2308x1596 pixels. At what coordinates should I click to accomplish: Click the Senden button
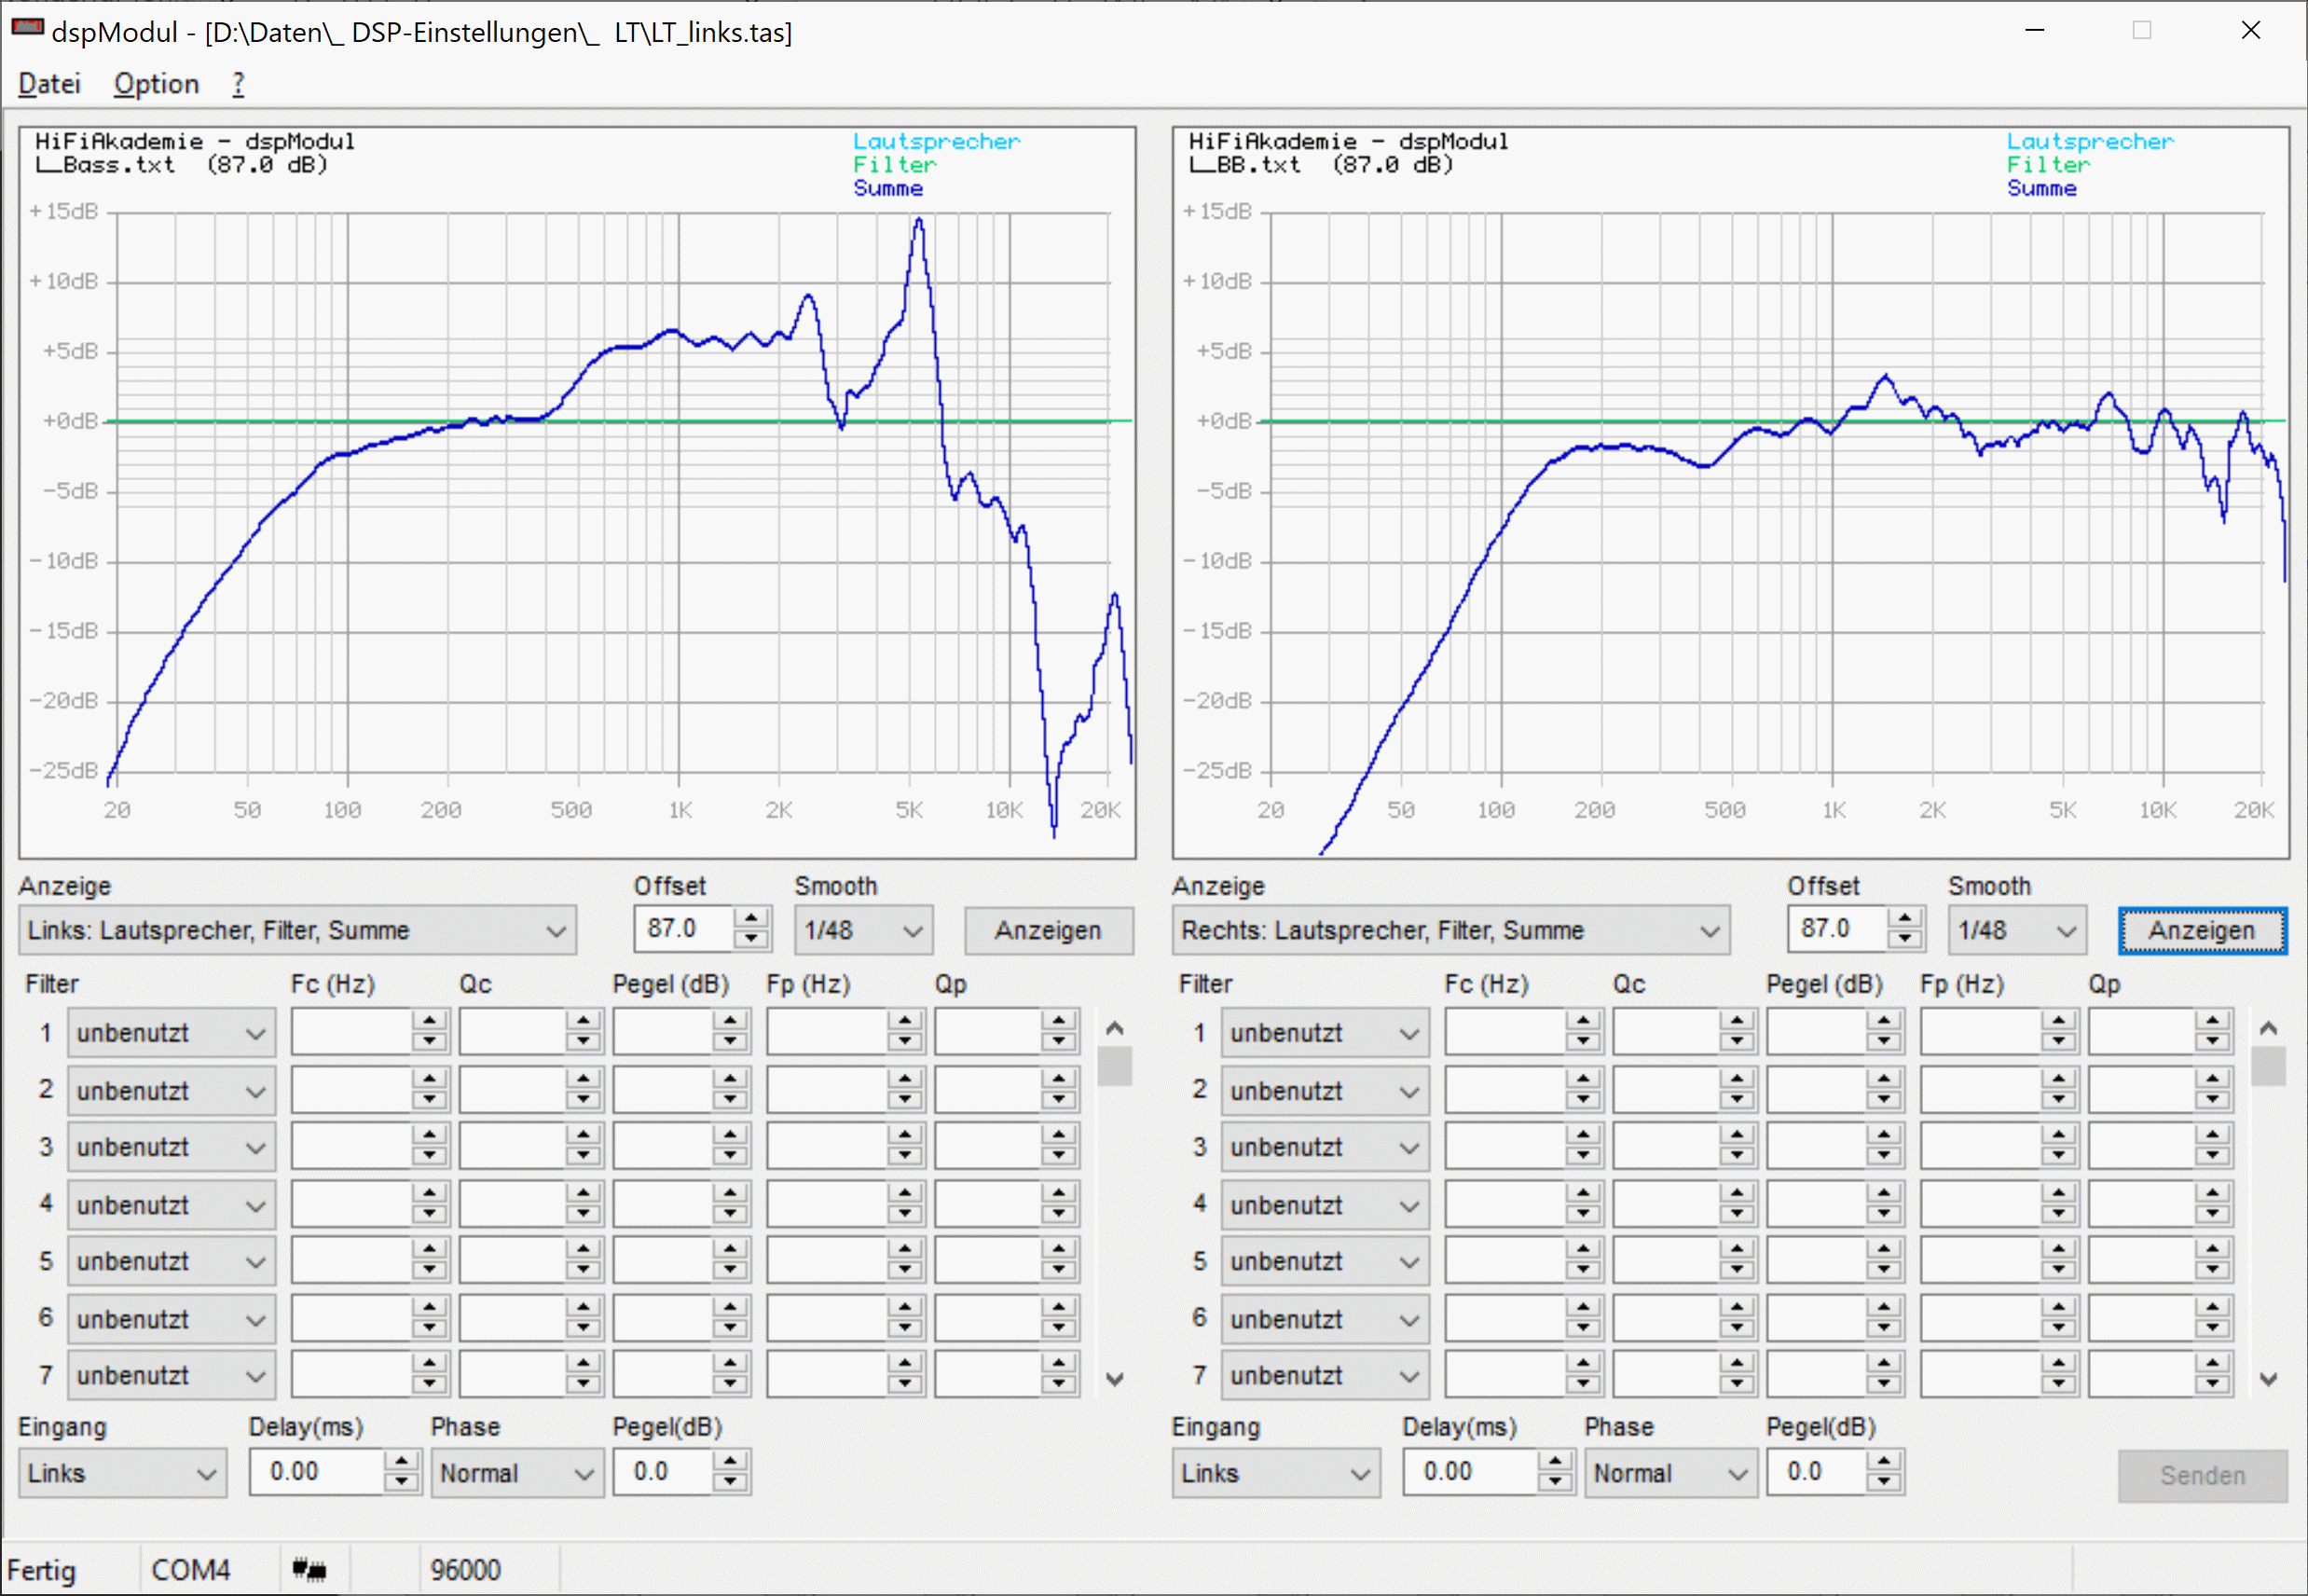[2201, 1475]
